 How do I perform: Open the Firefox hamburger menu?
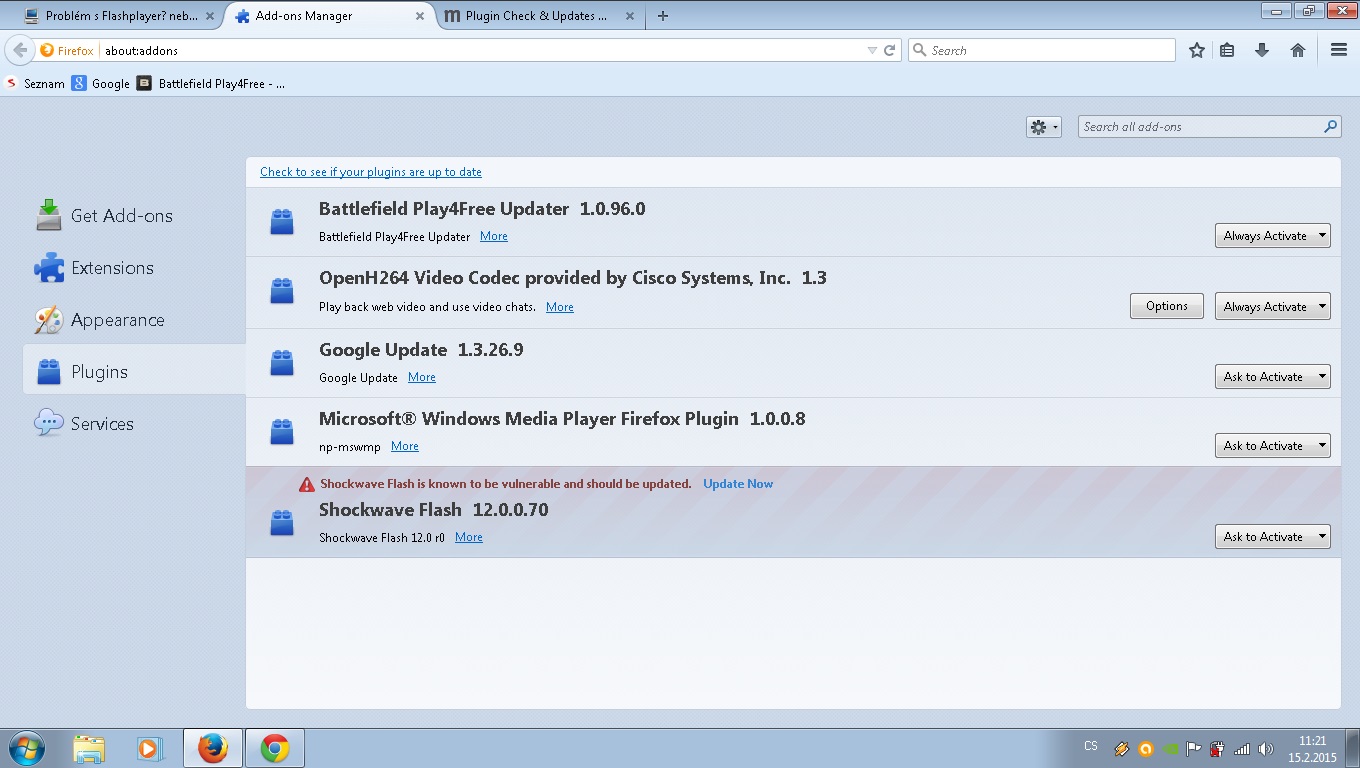point(1339,50)
